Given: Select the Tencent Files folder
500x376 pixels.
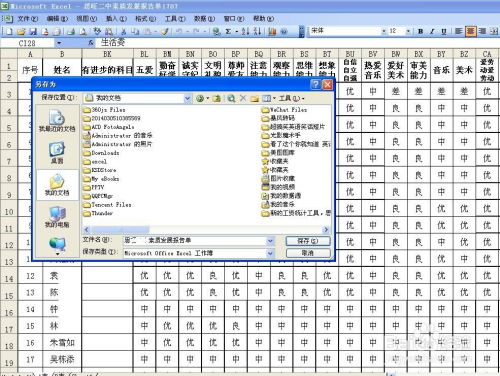Looking at the screenshot, I should click(107, 204).
